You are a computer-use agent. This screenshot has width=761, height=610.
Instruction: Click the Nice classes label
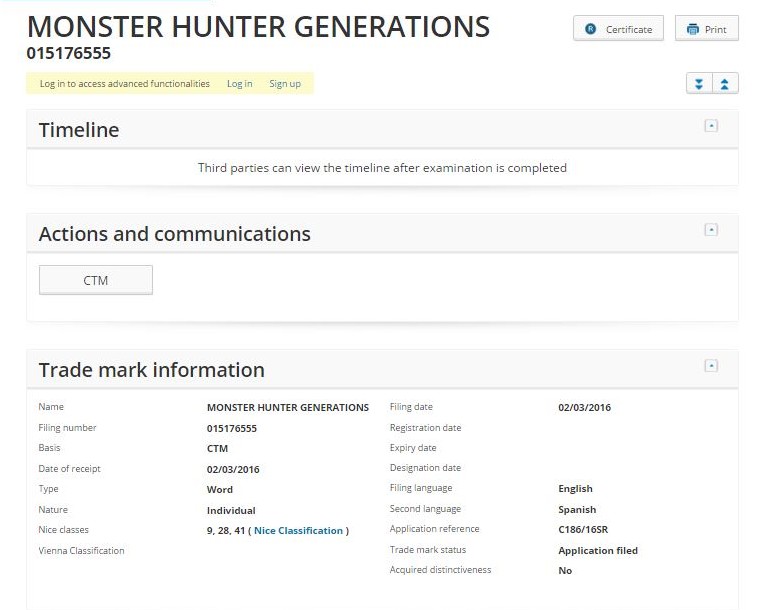tap(64, 530)
